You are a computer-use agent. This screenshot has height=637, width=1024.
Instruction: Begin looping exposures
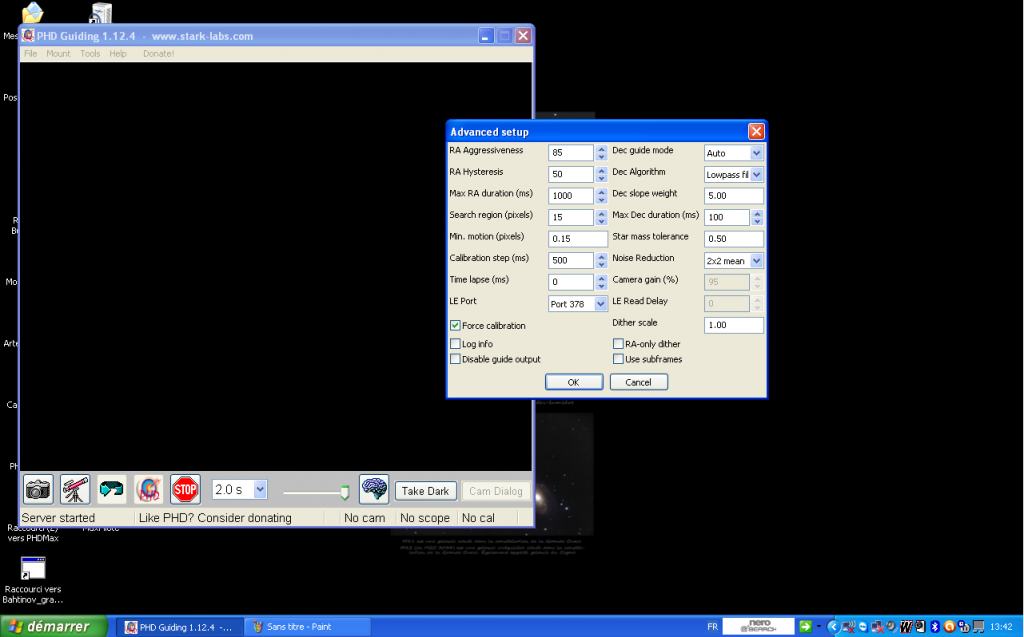click(x=111, y=489)
